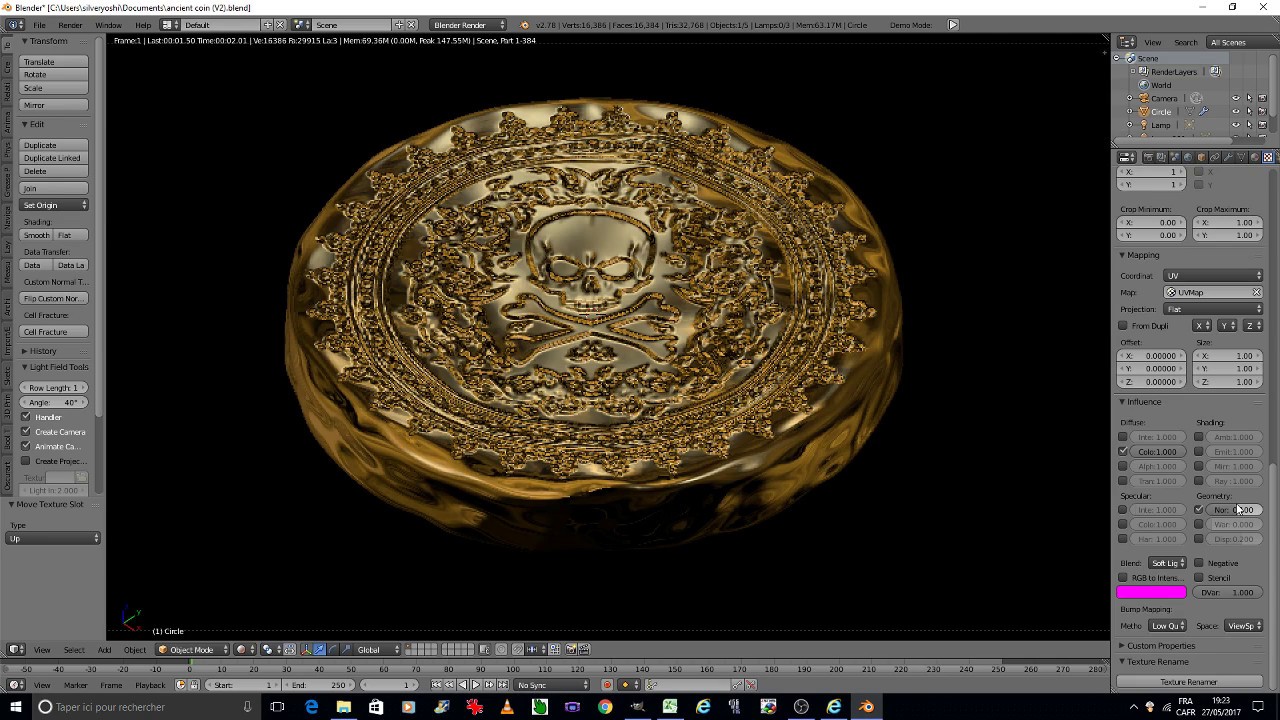Open the Marker menu in timeline
This screenshot has height=720, width=1280.
click(x=75, y=685)
